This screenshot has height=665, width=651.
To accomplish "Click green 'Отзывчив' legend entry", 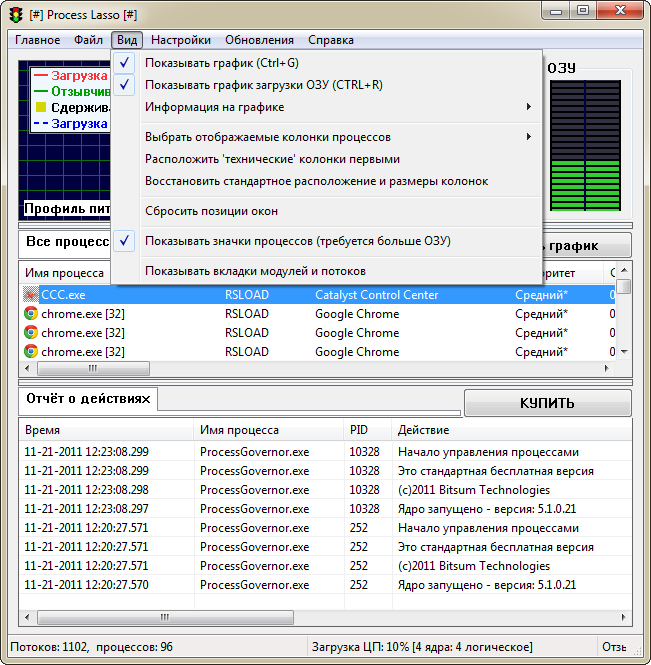I will point(72,91).
